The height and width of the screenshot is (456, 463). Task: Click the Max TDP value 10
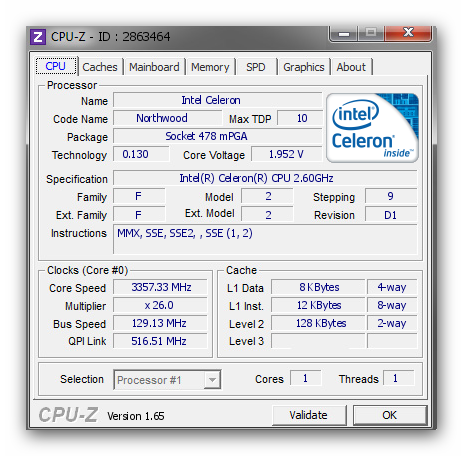click(300, 118)
